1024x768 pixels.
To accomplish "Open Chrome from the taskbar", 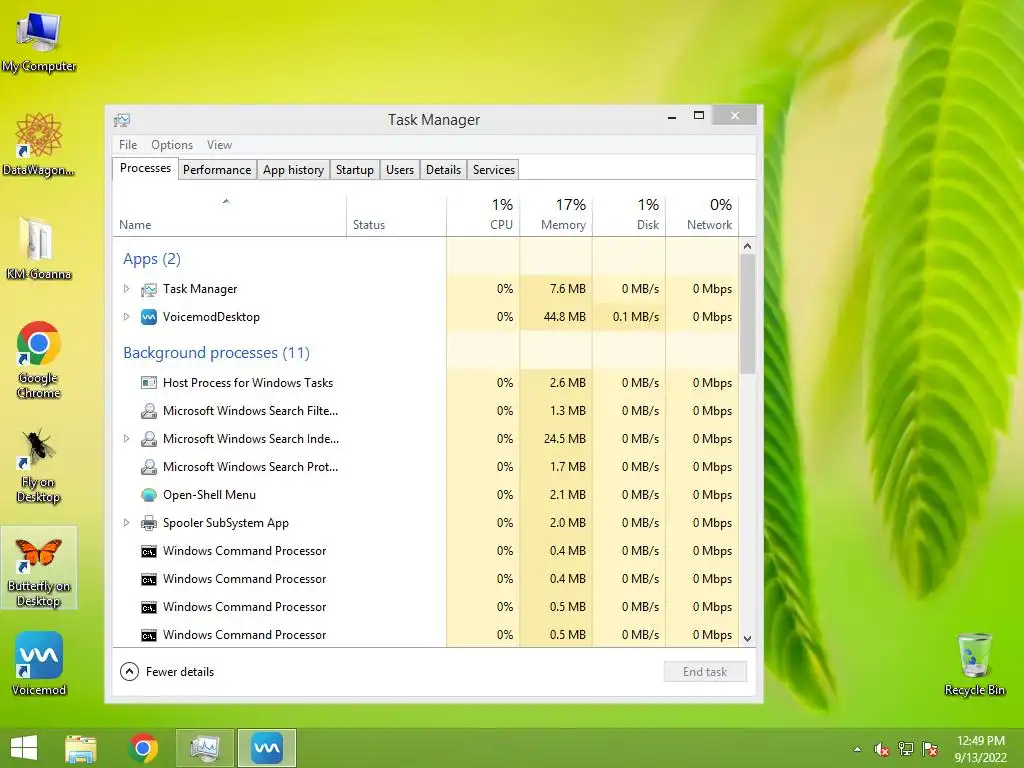I will tap(143, 748).
